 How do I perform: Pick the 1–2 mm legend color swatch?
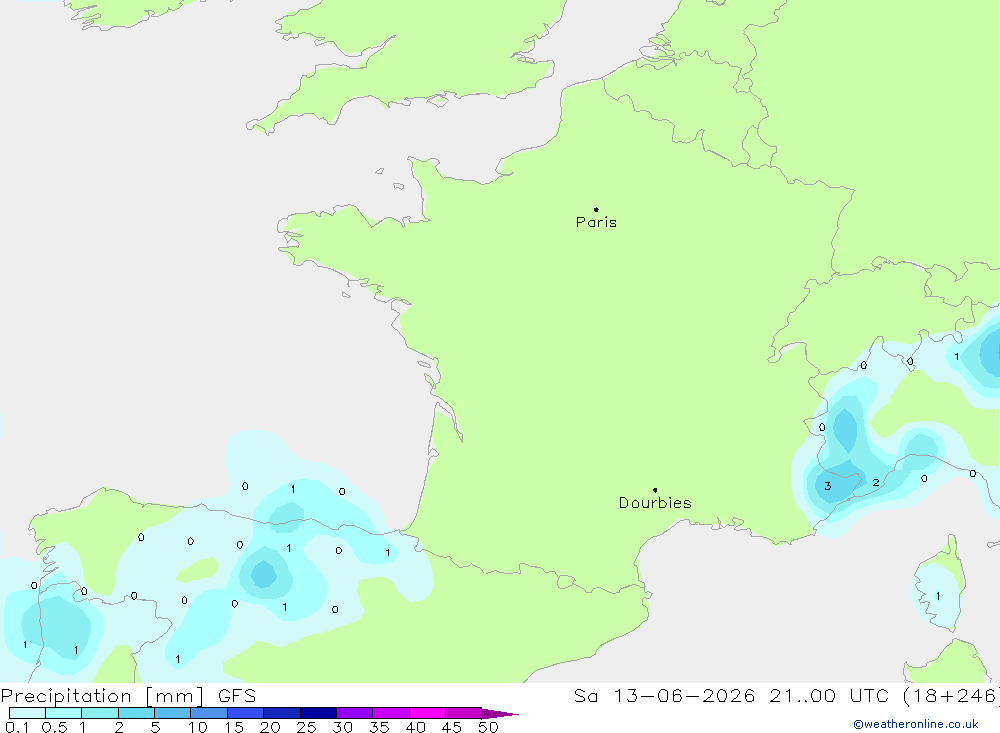pos(100,713)
